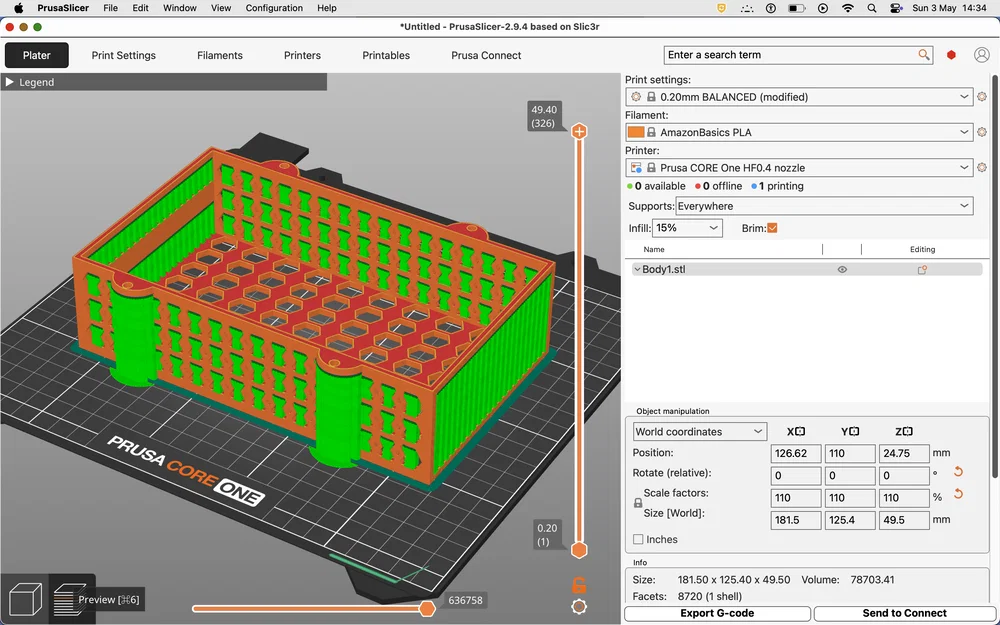Open macOS Spotlight search icon
The width and height of the screenshot is (1000, 625).
[x=872, y=8]
